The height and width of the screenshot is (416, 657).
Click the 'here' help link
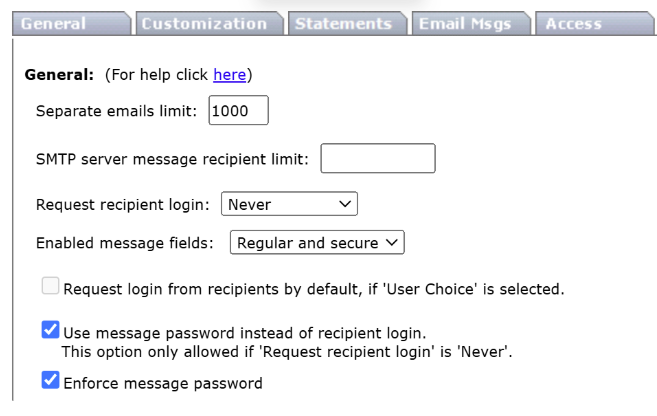coord(229,74)
